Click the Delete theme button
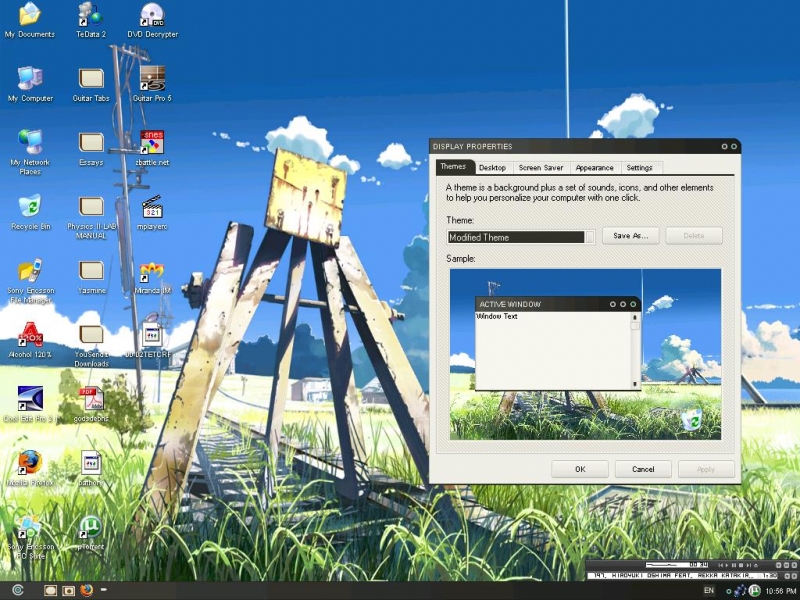 [x=694, y=236]
